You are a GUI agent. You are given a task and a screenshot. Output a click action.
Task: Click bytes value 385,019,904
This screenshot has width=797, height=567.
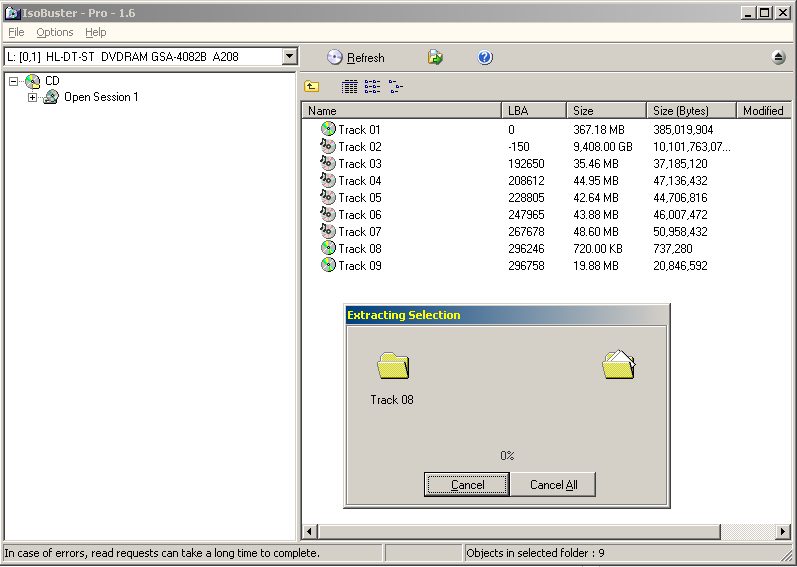tap(683, 130)
